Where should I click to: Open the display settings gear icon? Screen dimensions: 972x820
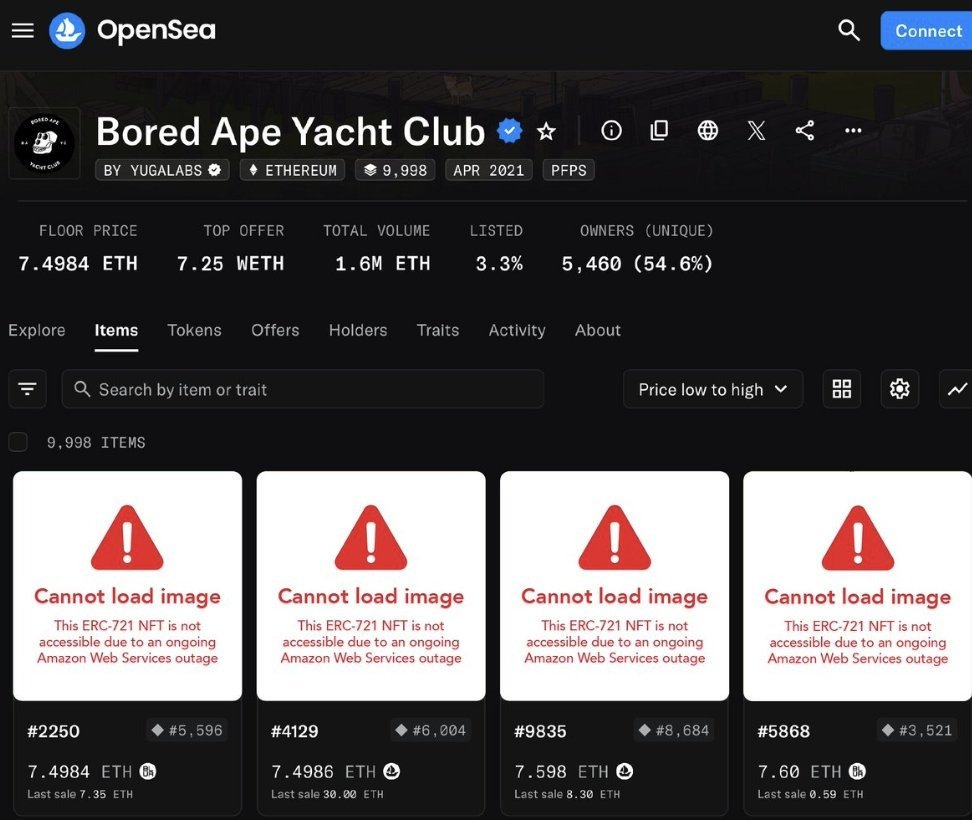pos(899,389)
